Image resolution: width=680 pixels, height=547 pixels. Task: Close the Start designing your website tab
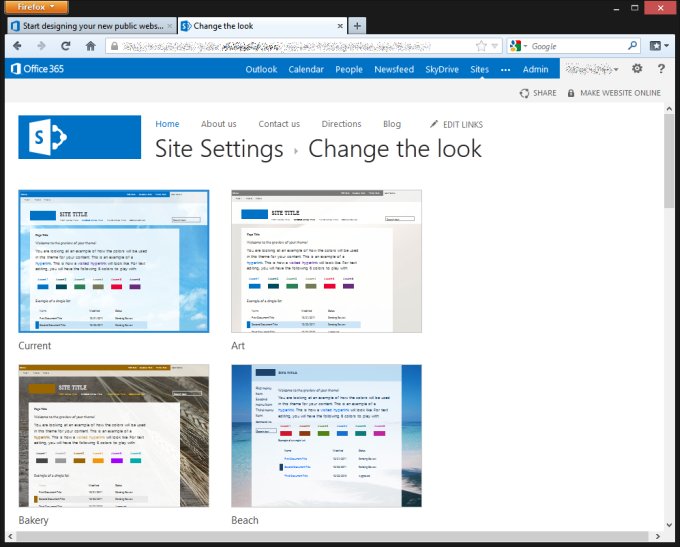170,26
